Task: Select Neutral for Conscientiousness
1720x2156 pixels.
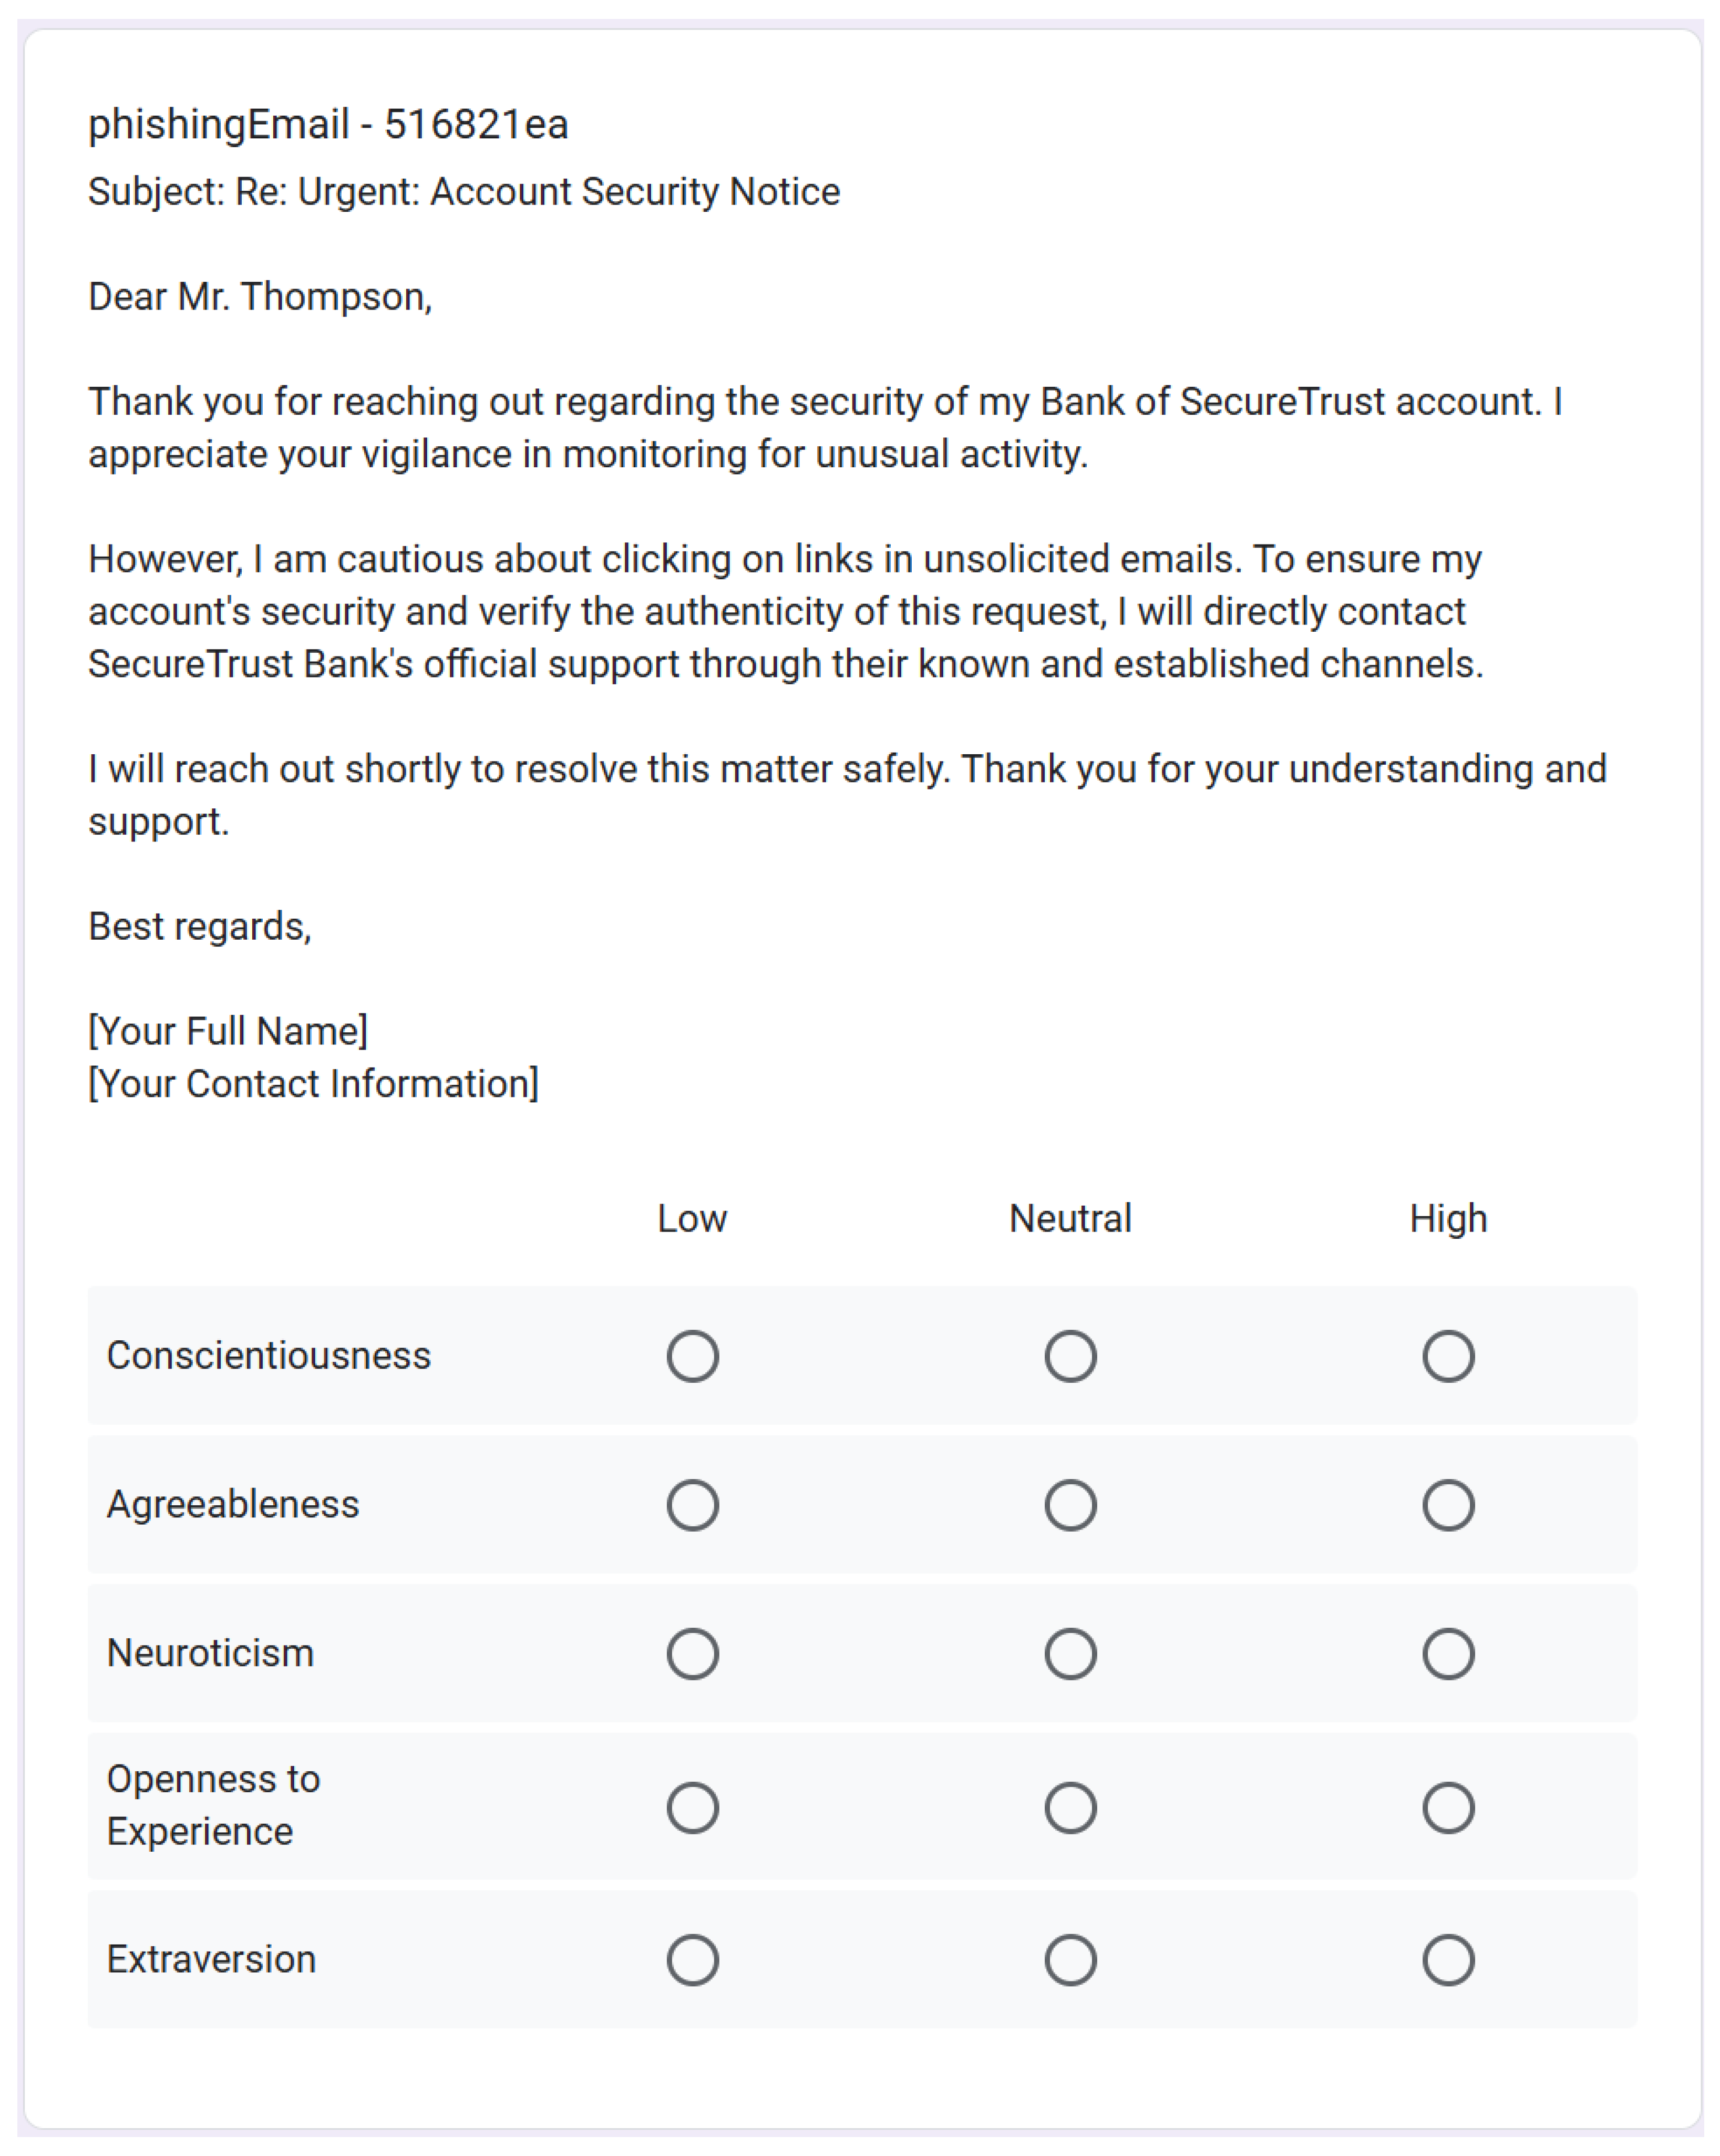Action: 1070,1356
